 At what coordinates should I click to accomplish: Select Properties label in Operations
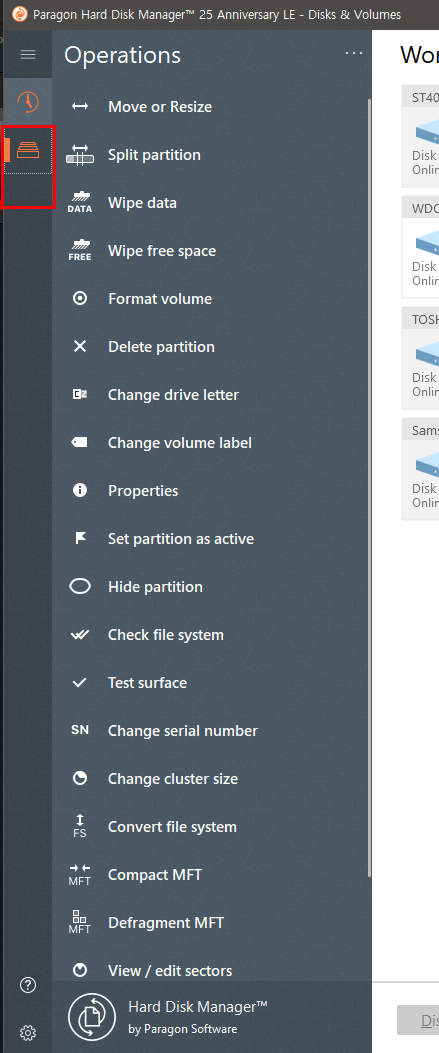coord(143,491)
